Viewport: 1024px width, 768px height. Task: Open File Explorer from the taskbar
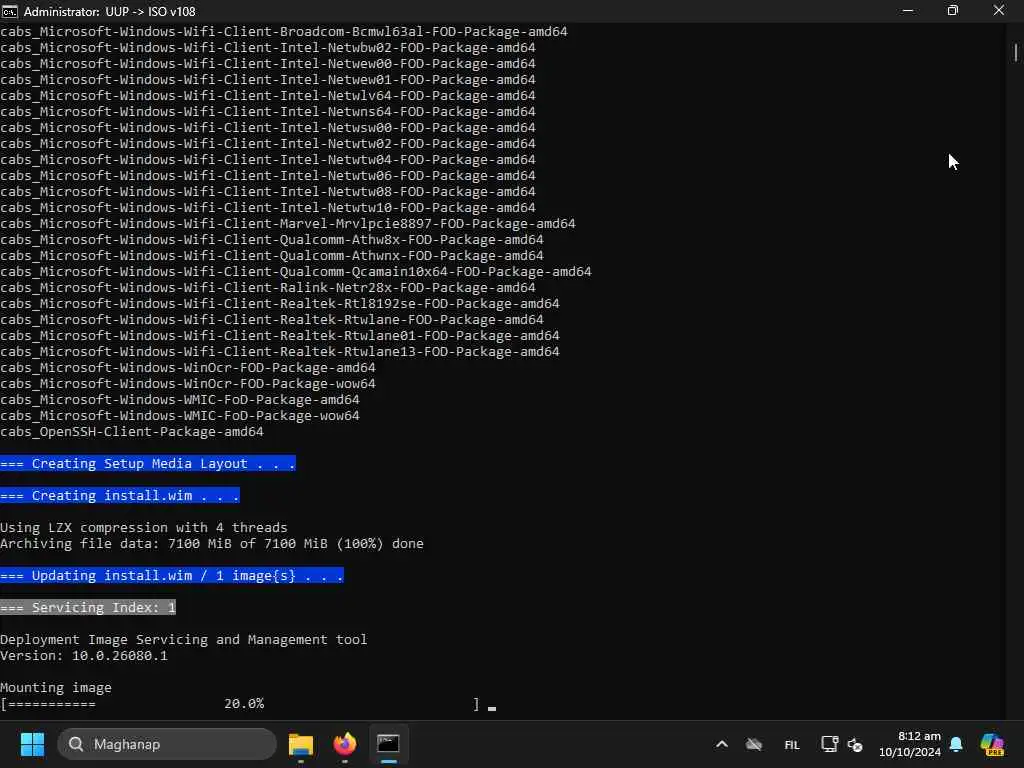[301, 744]
